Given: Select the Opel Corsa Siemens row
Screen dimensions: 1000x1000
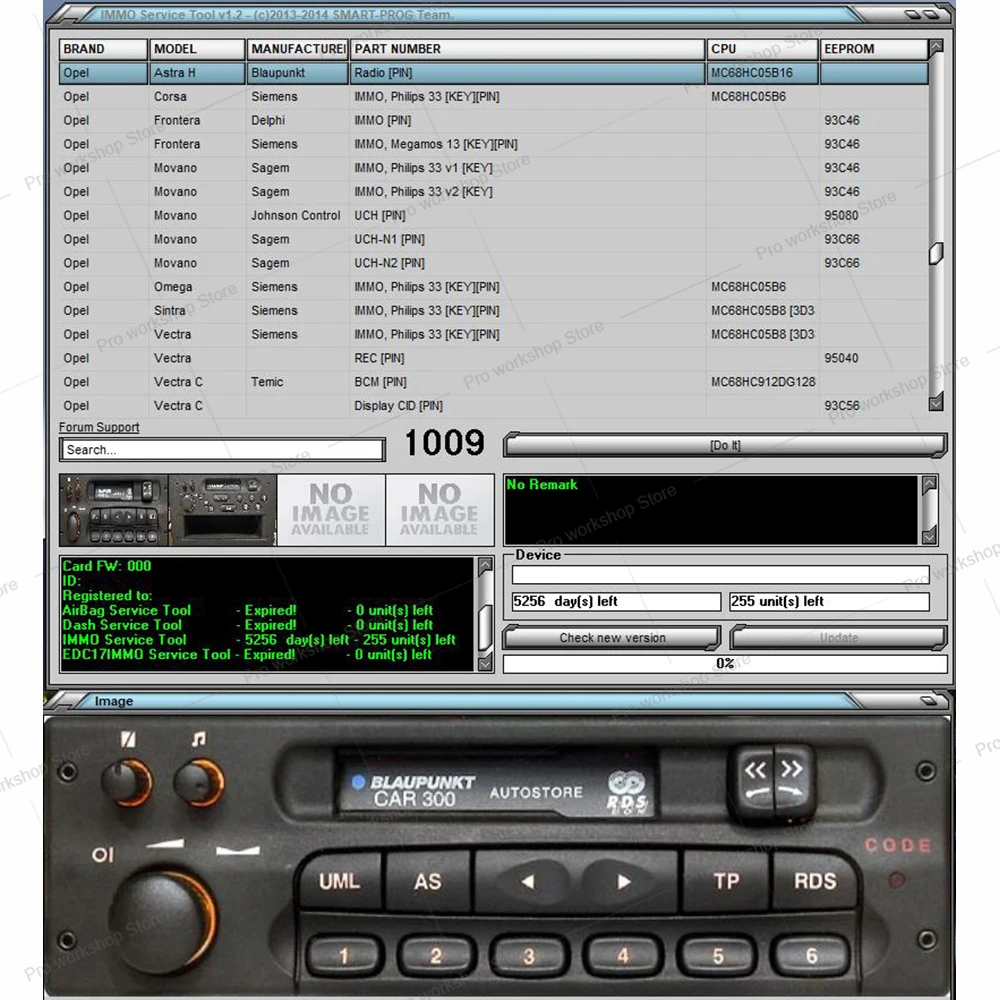Looking at the screenshot, I should 400,96.
